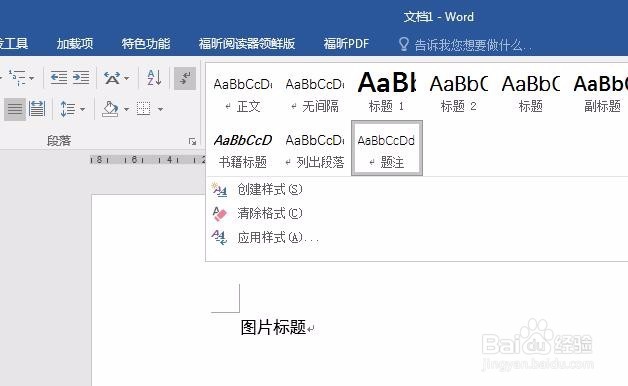Click the line spacing icon
The image size is (628, 386).
[x=67, y=109]
